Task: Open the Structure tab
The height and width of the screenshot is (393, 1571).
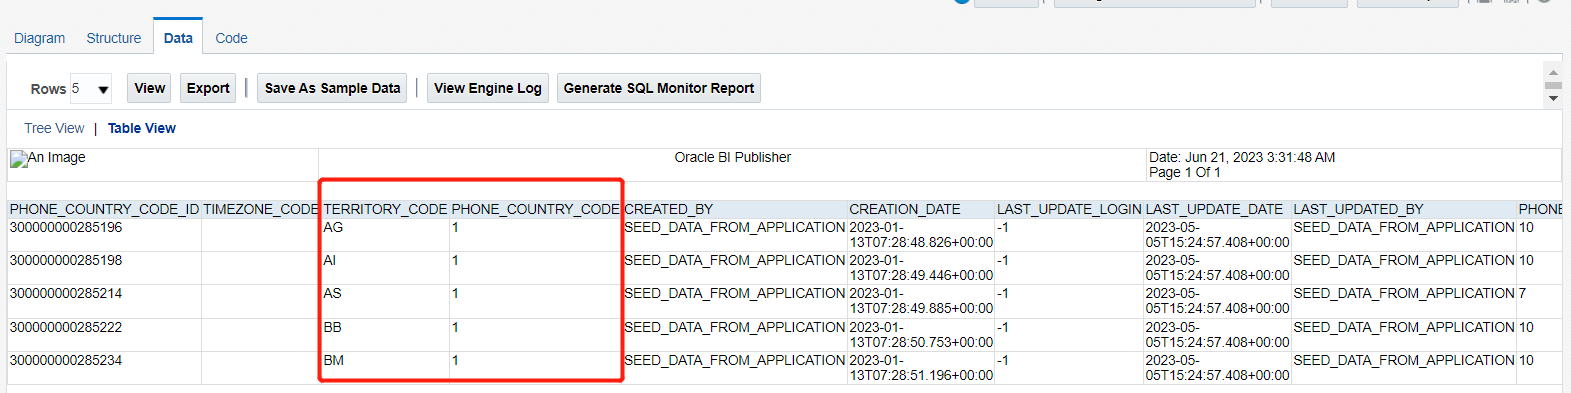Action: 114,38
